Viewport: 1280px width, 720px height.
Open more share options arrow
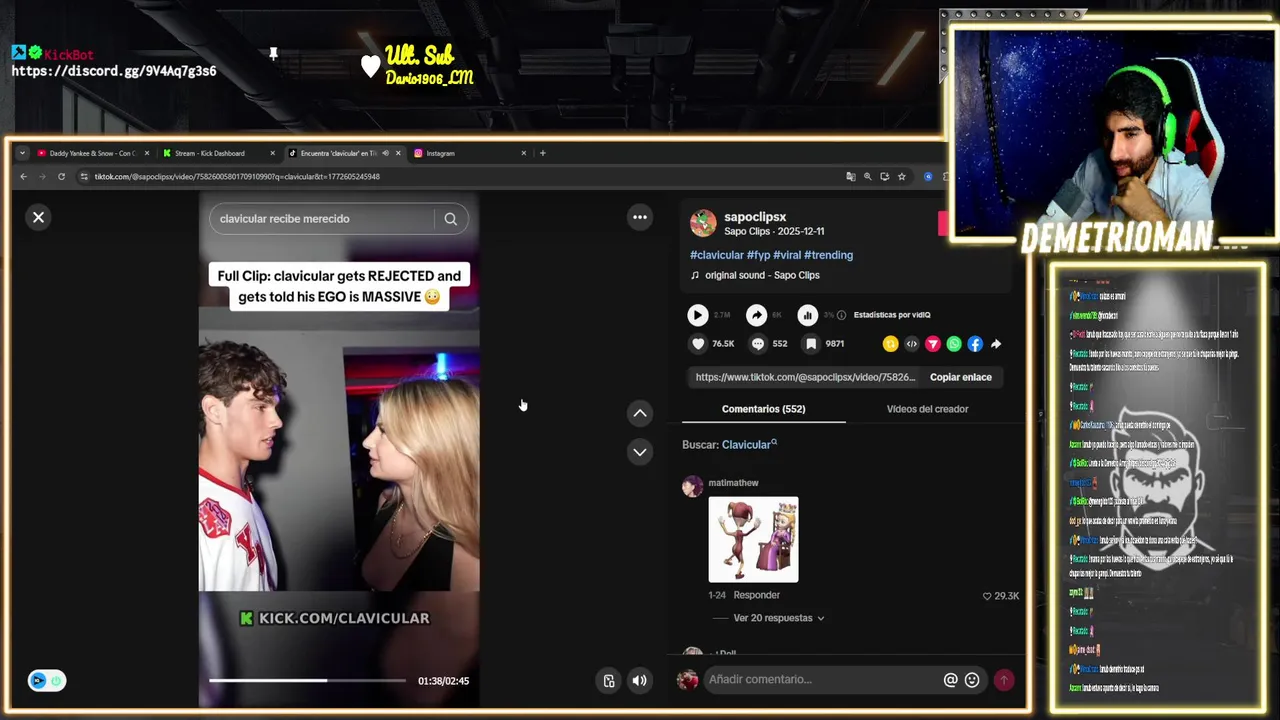tap(996, 344)
